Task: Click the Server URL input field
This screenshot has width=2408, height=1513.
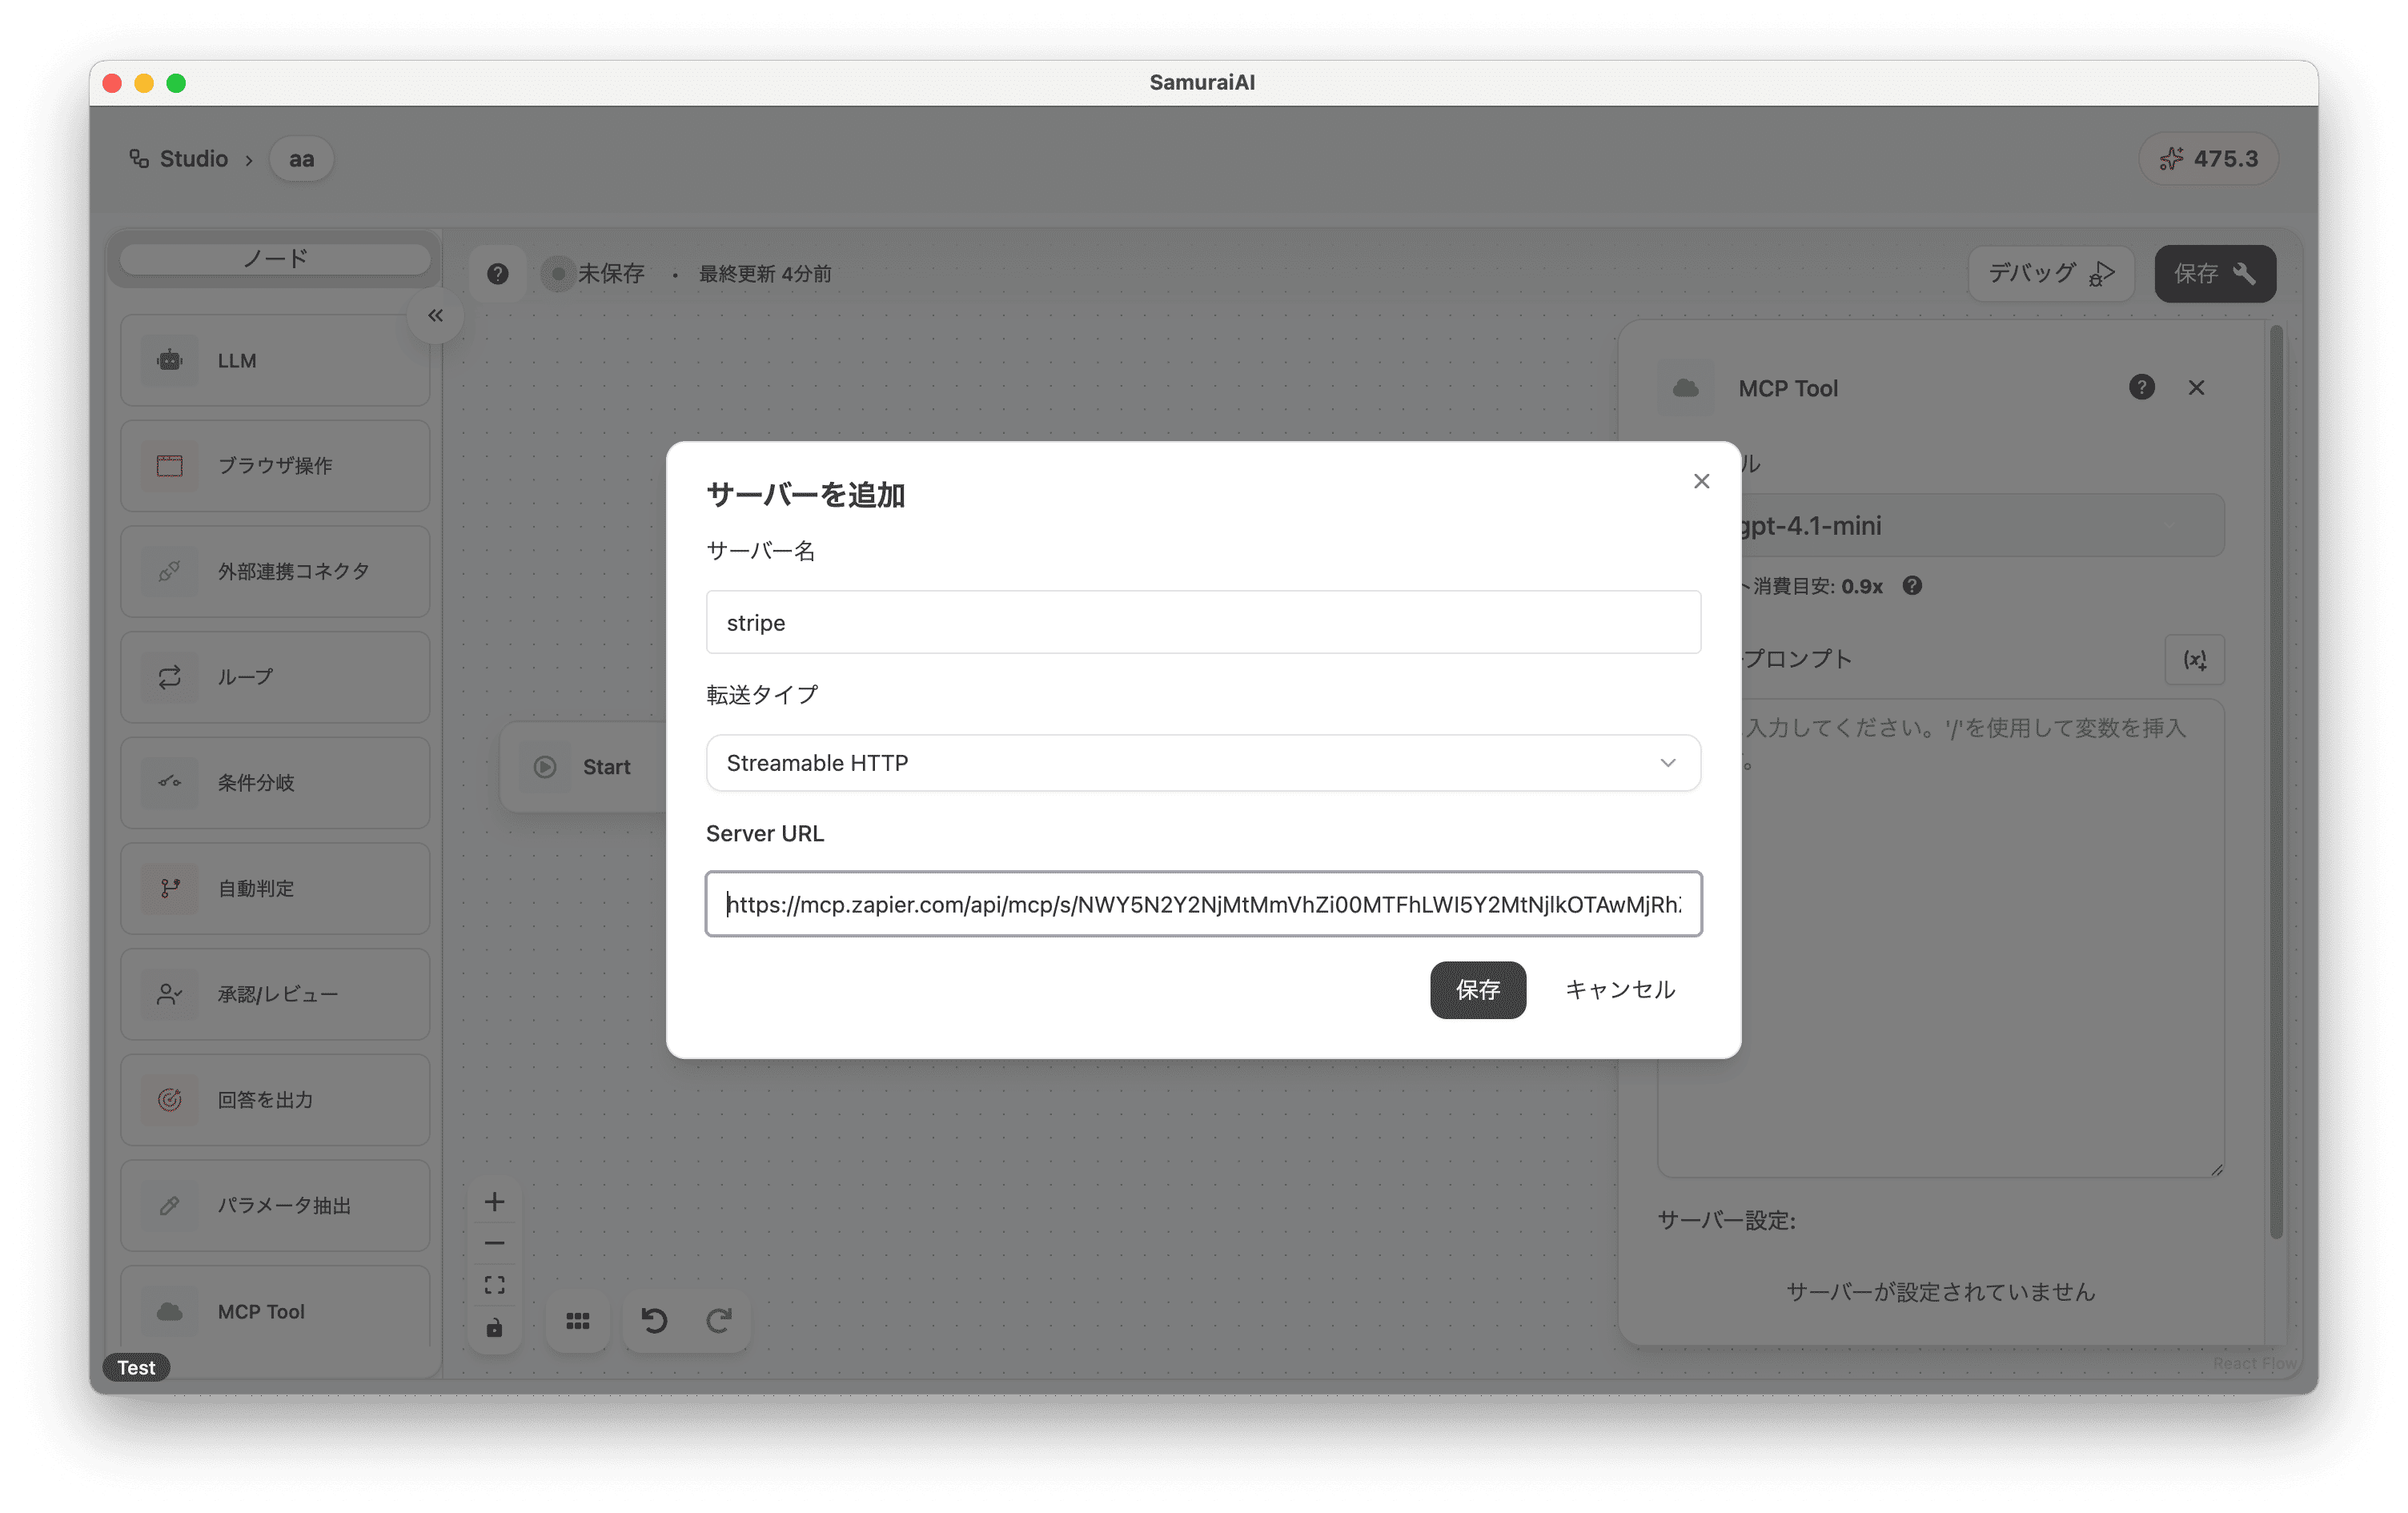Action: click(1203, 904)
